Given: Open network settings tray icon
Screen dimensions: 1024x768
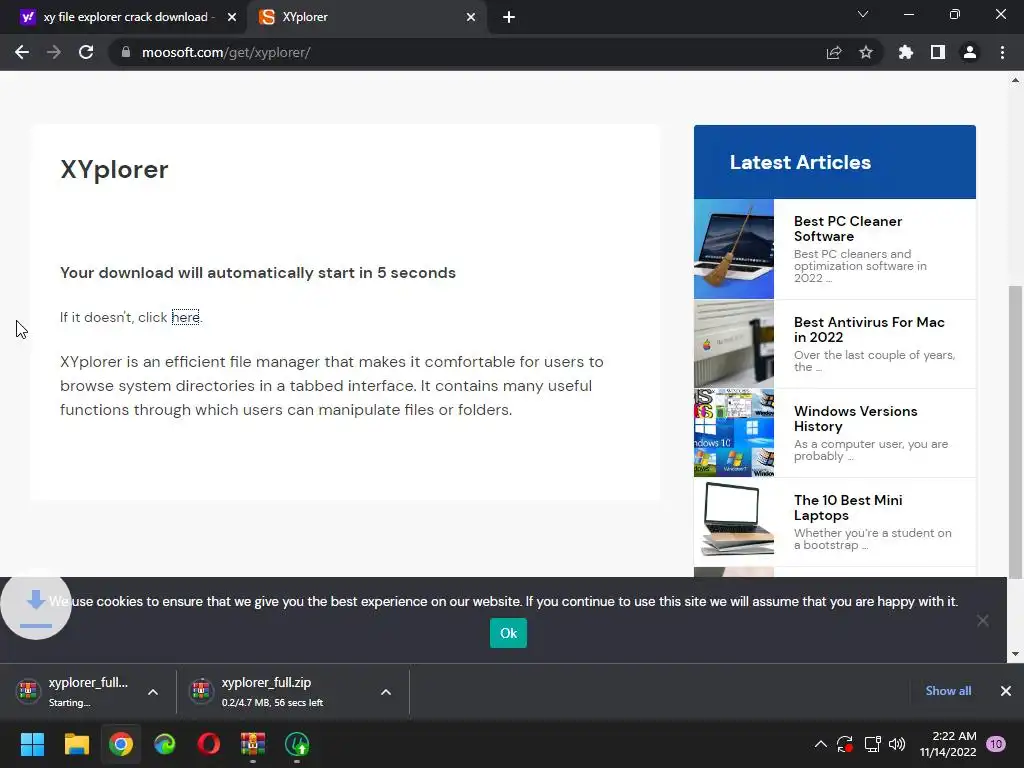Looking at the screenshot, I should click(872, 744).
